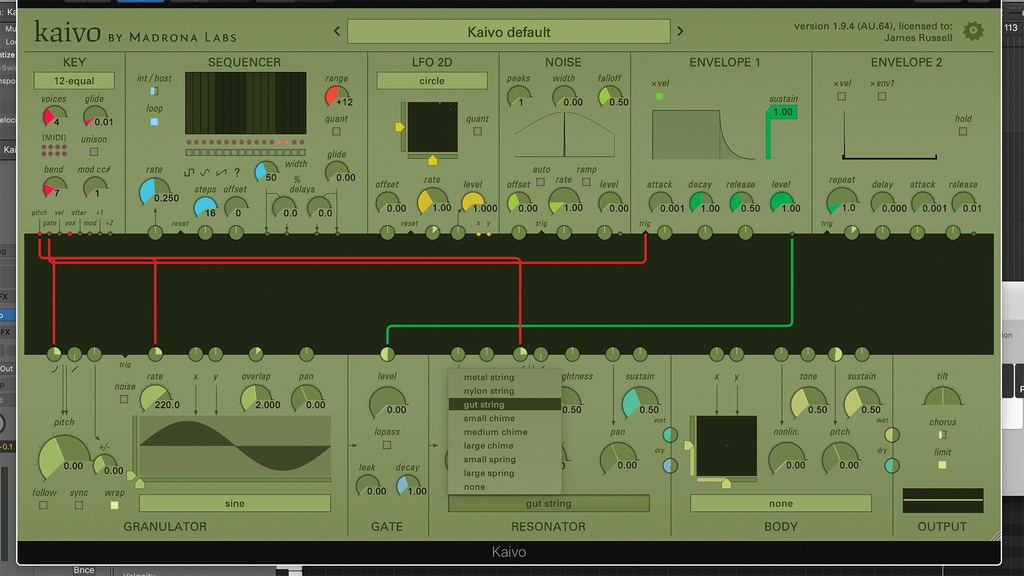Viewport: 1024px width, 576px height.
Task: Open the circle shape selector in LFO 2D
Action: [x=431, y=81]
